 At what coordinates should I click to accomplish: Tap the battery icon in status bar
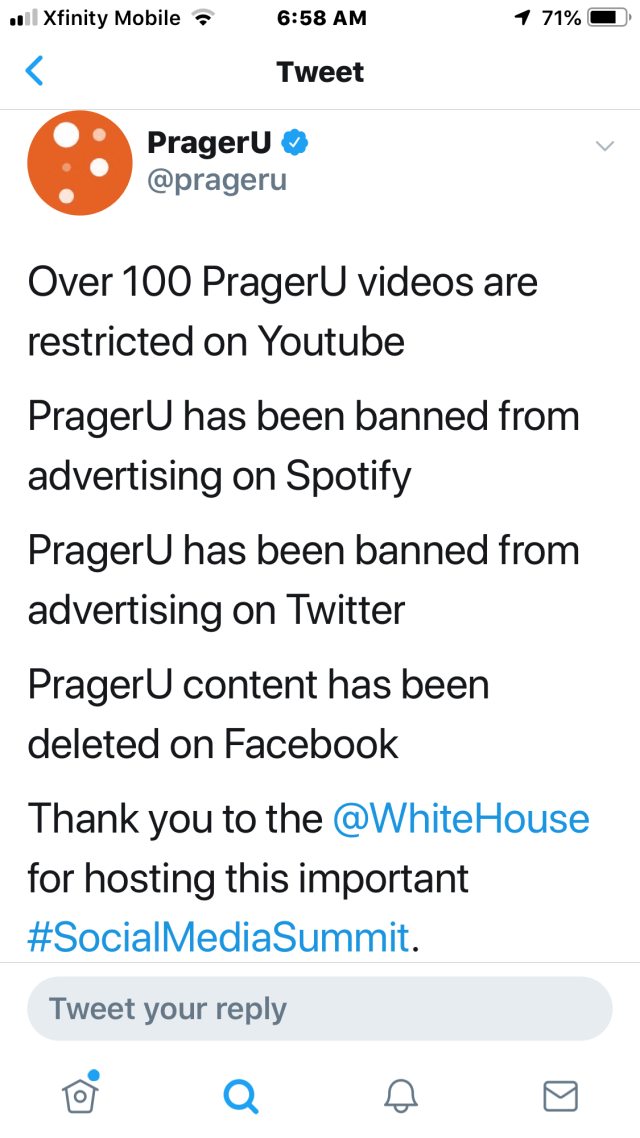pos(607,18)
